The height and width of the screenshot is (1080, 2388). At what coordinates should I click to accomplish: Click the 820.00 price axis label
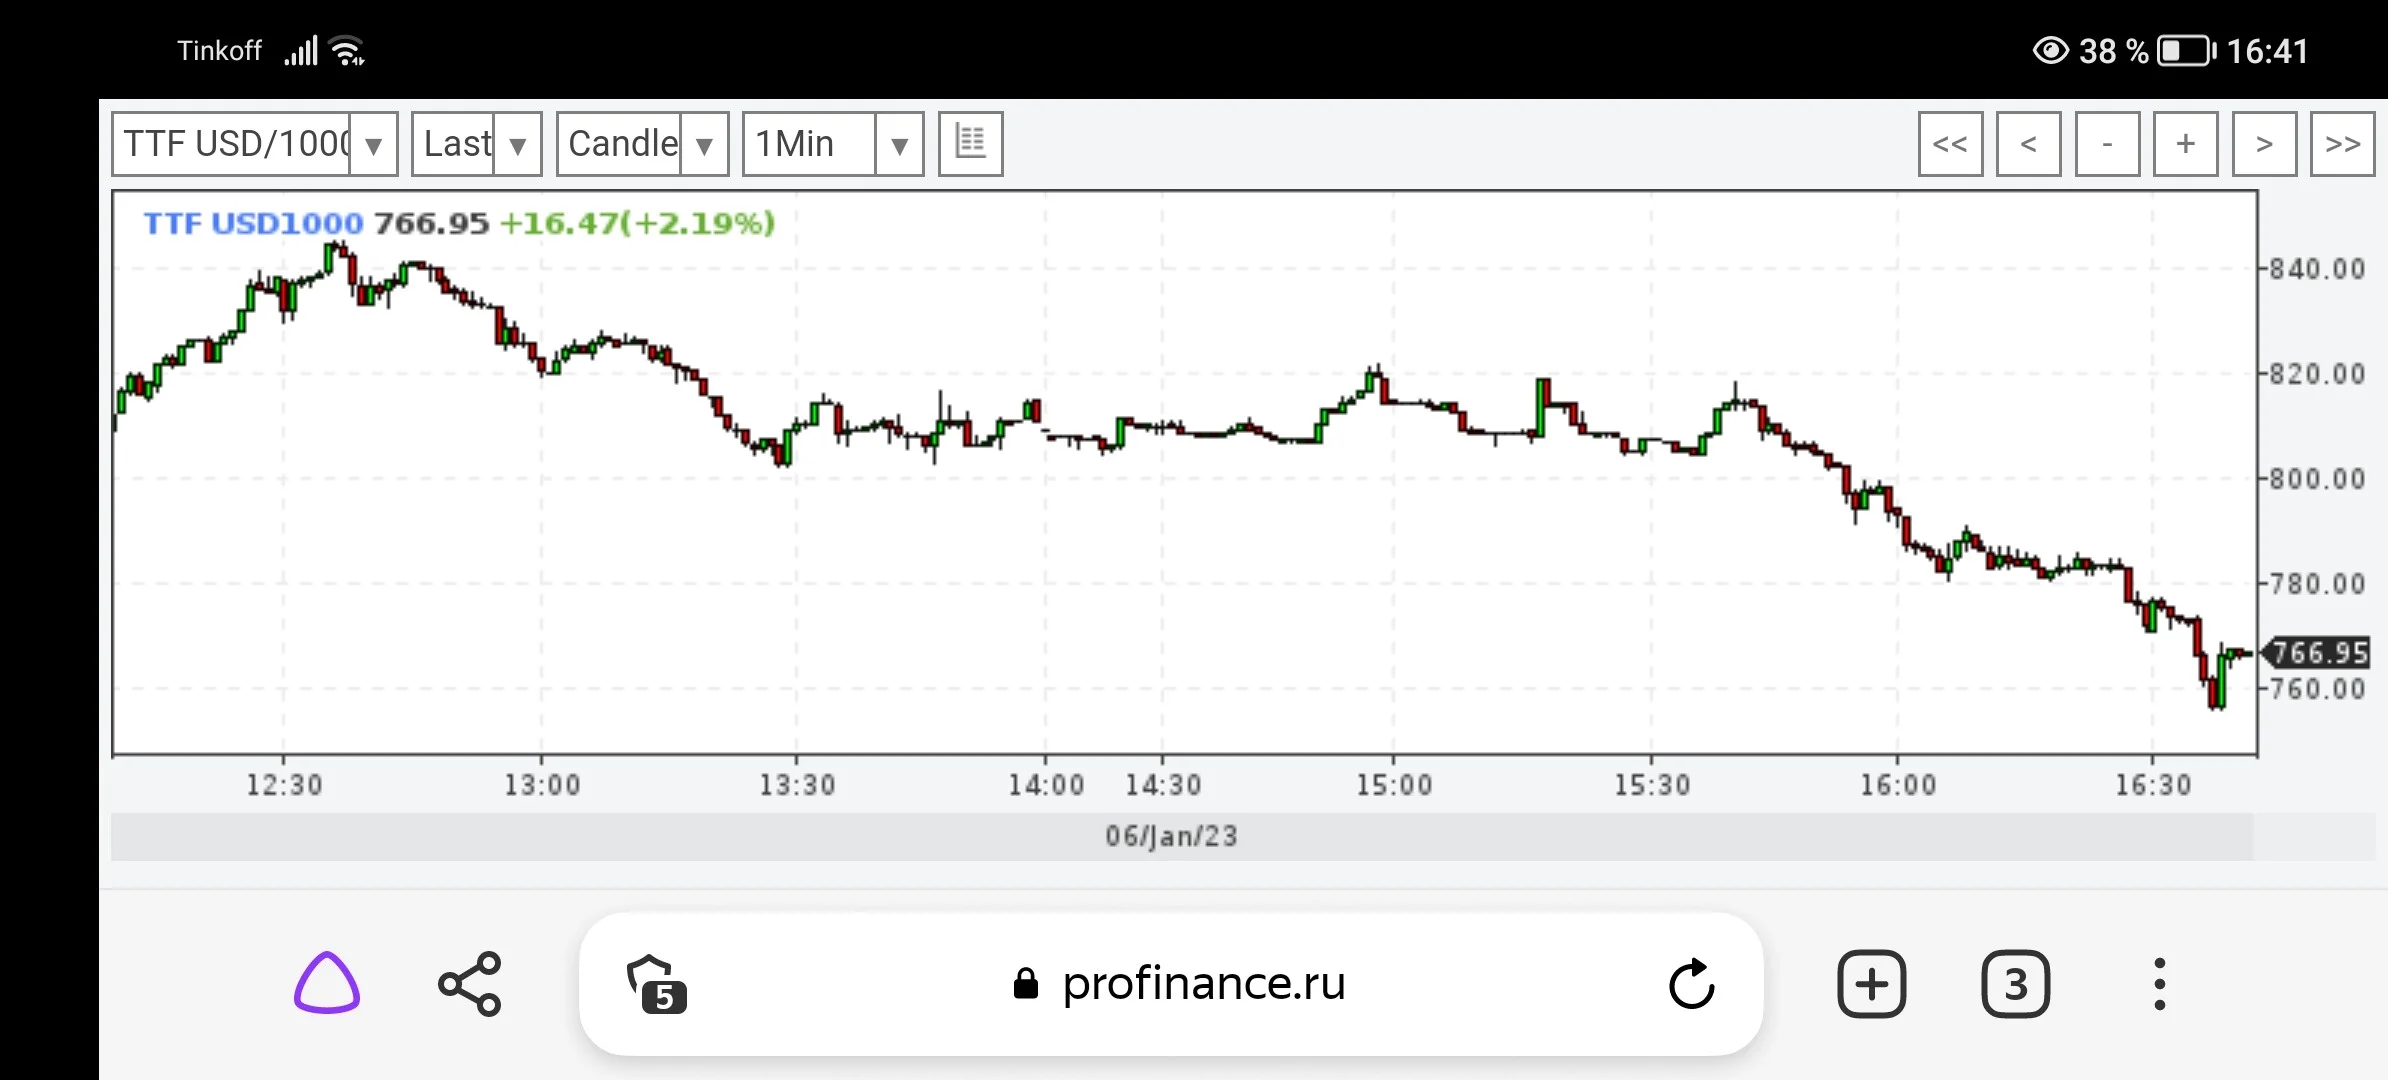click(2317, 374)
